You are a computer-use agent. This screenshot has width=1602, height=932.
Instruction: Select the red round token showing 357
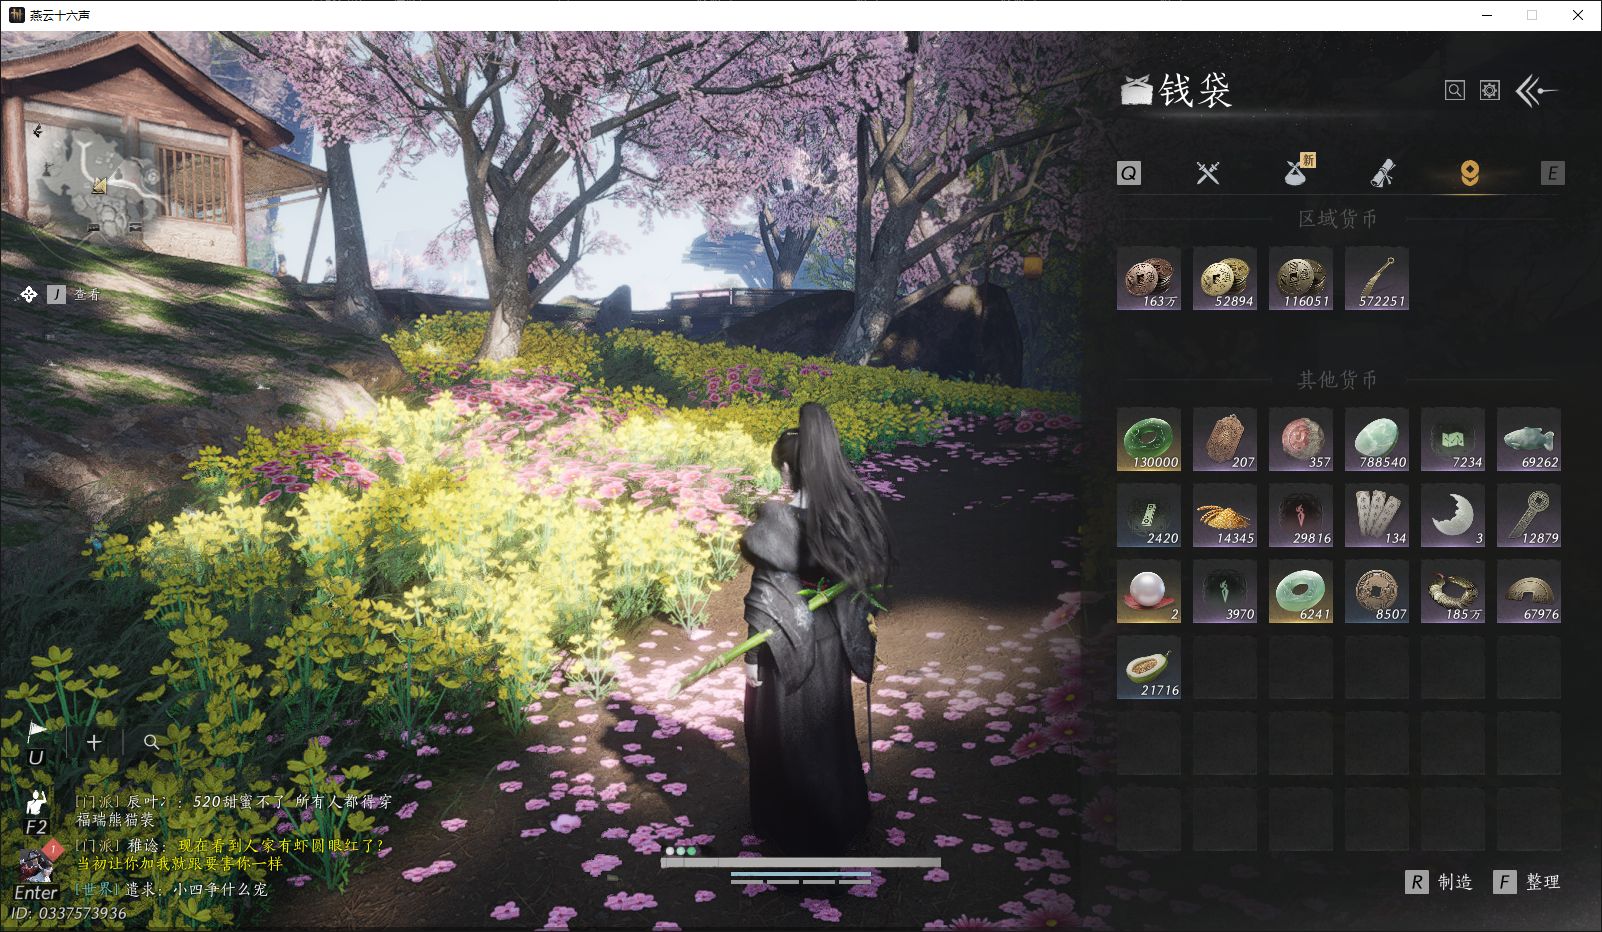1301,439
